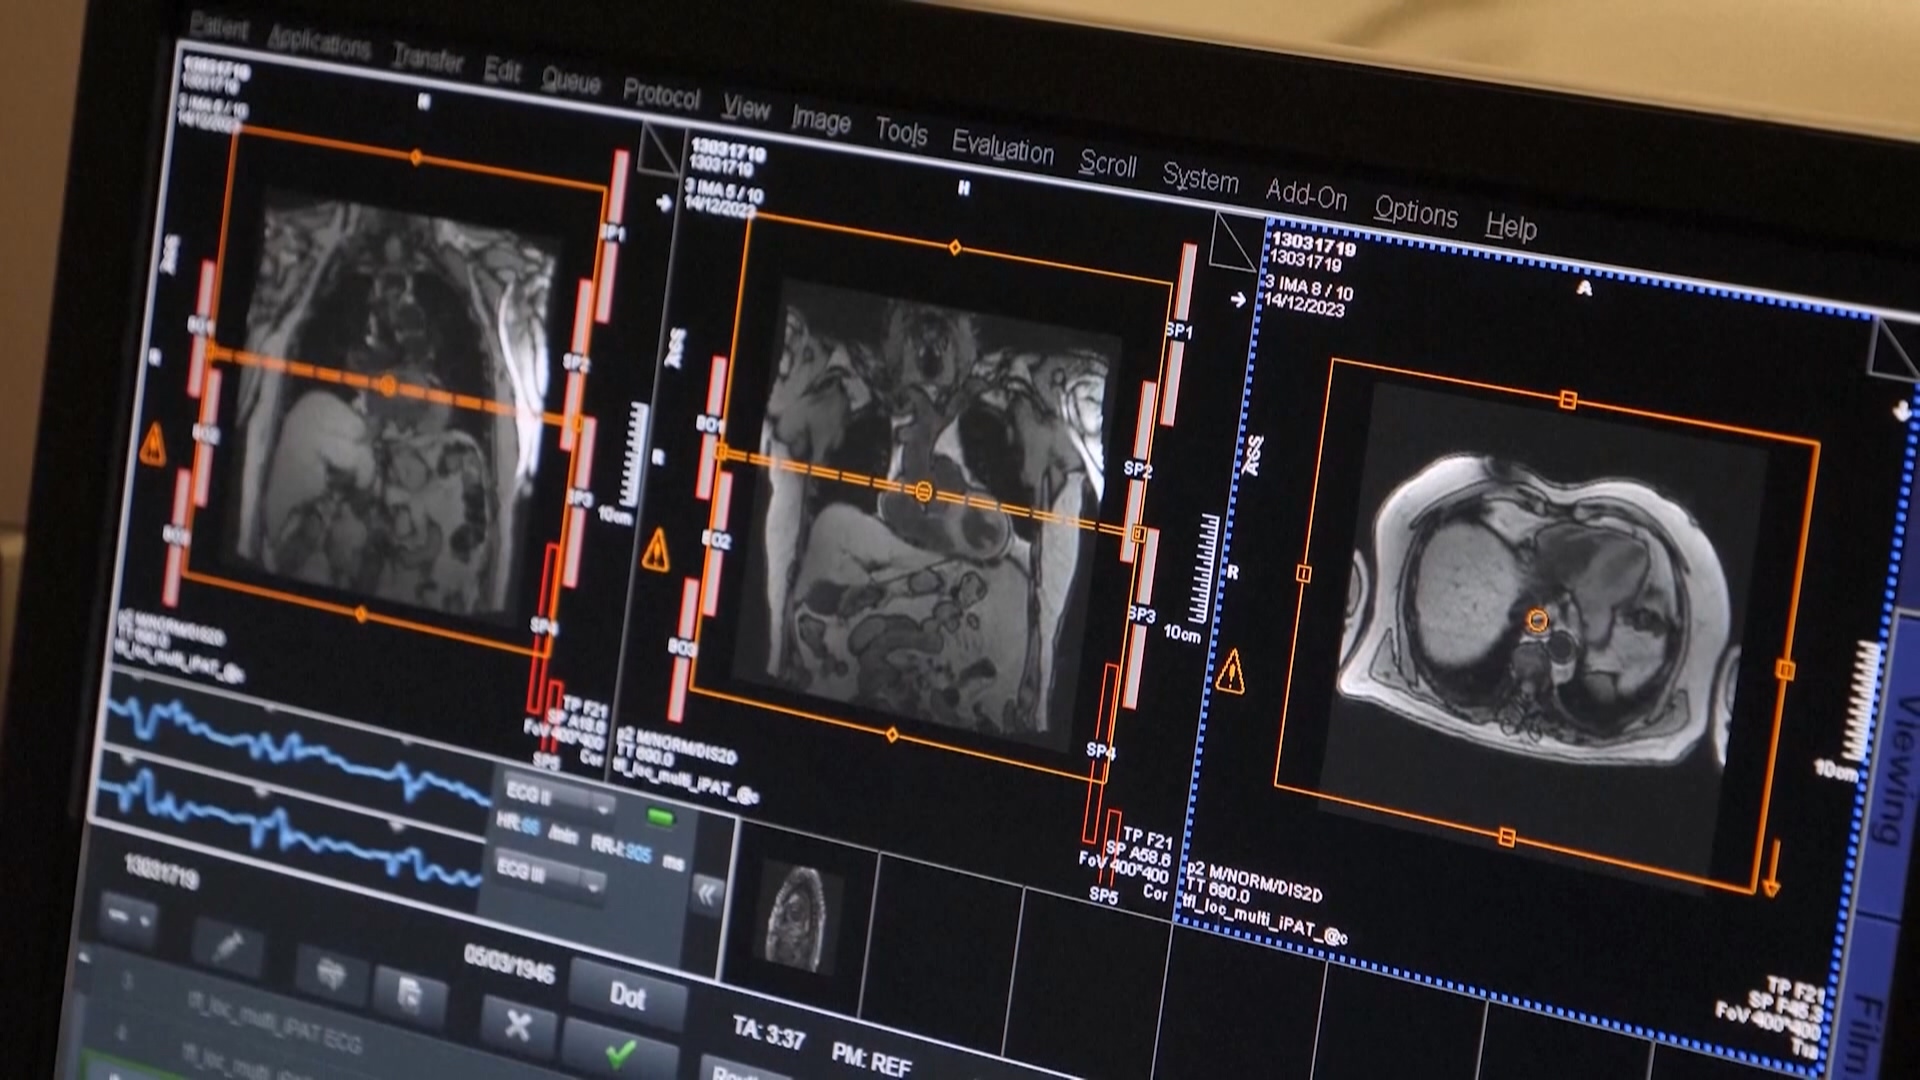Click the warning triangle in the axial view
Screen dimensions: 1920x1080
click(x=1232, y=670)
